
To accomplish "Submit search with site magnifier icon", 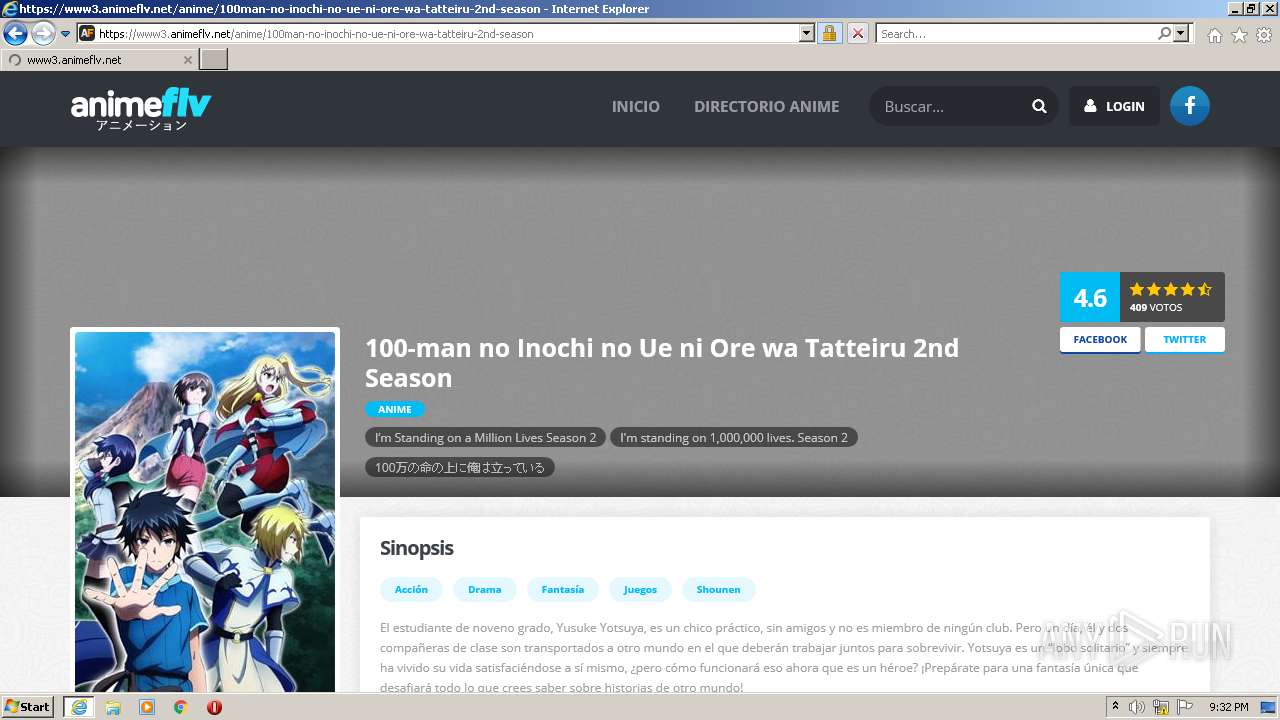I will pos(1039,106).
